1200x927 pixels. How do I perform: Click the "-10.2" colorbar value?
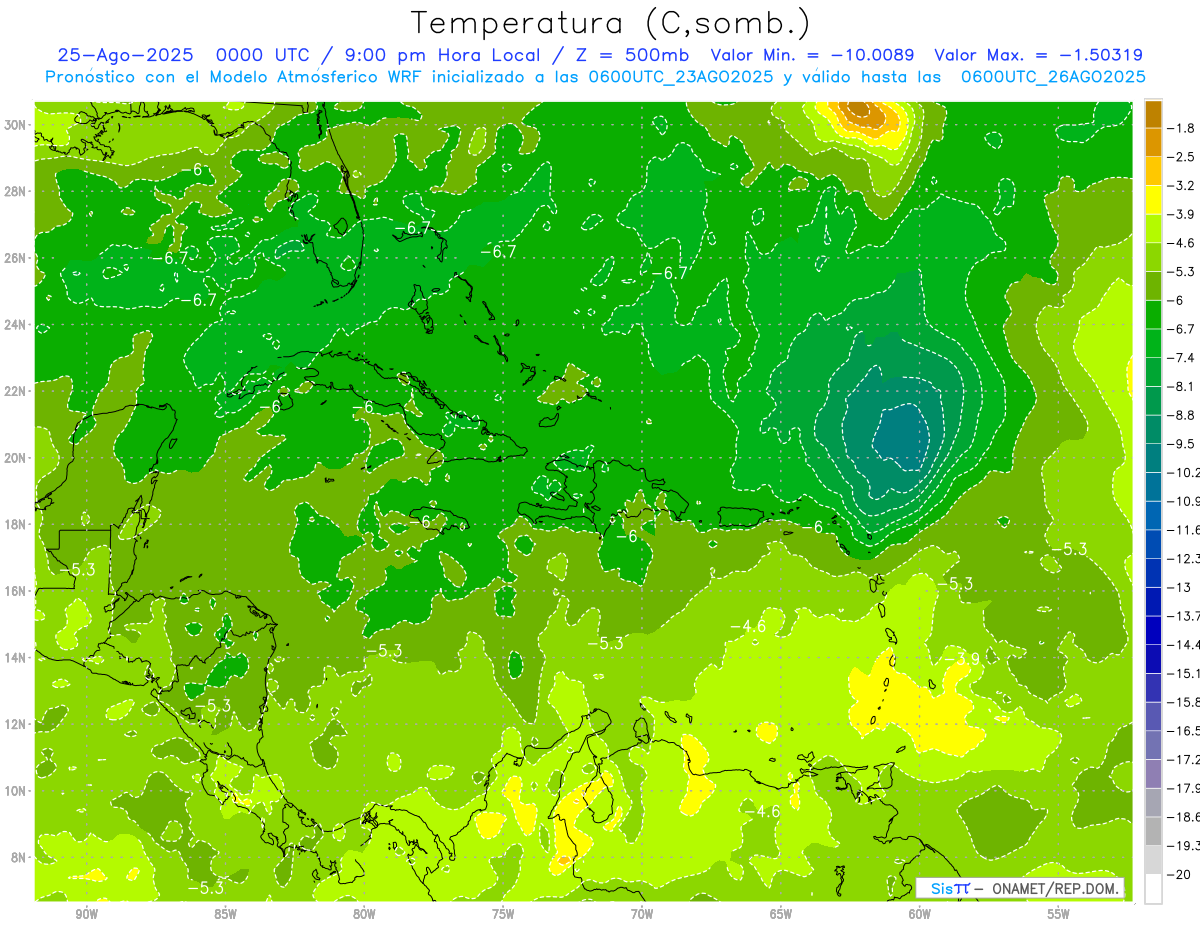(1184, 472)
